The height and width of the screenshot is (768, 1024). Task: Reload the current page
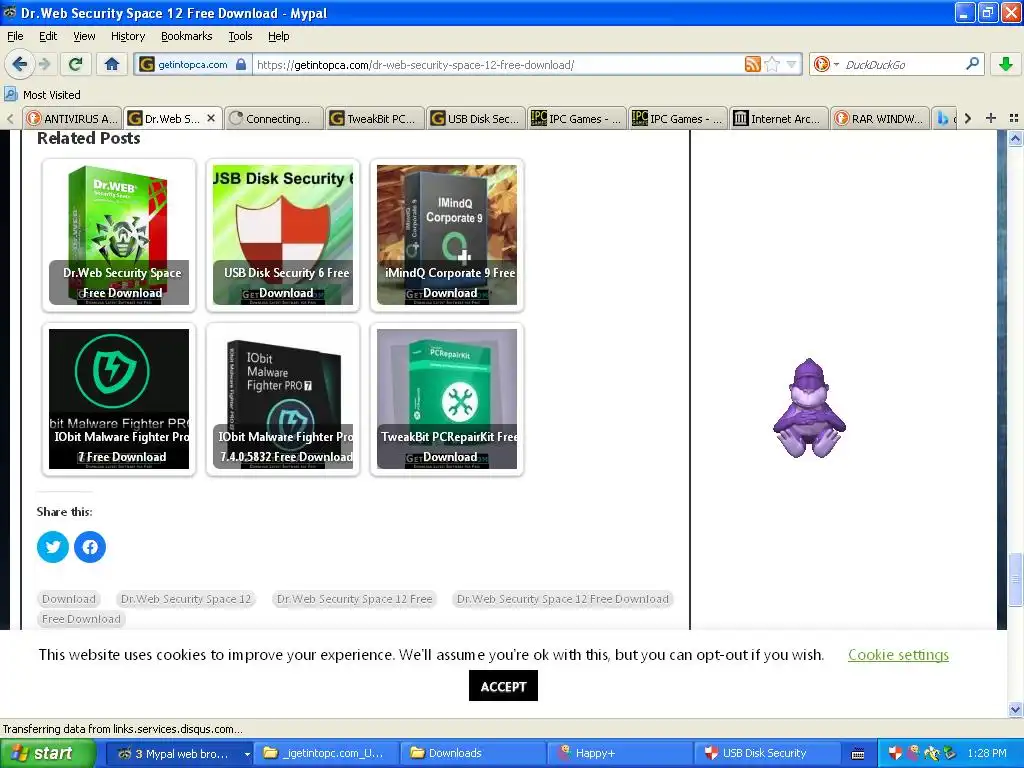point(76,64)
